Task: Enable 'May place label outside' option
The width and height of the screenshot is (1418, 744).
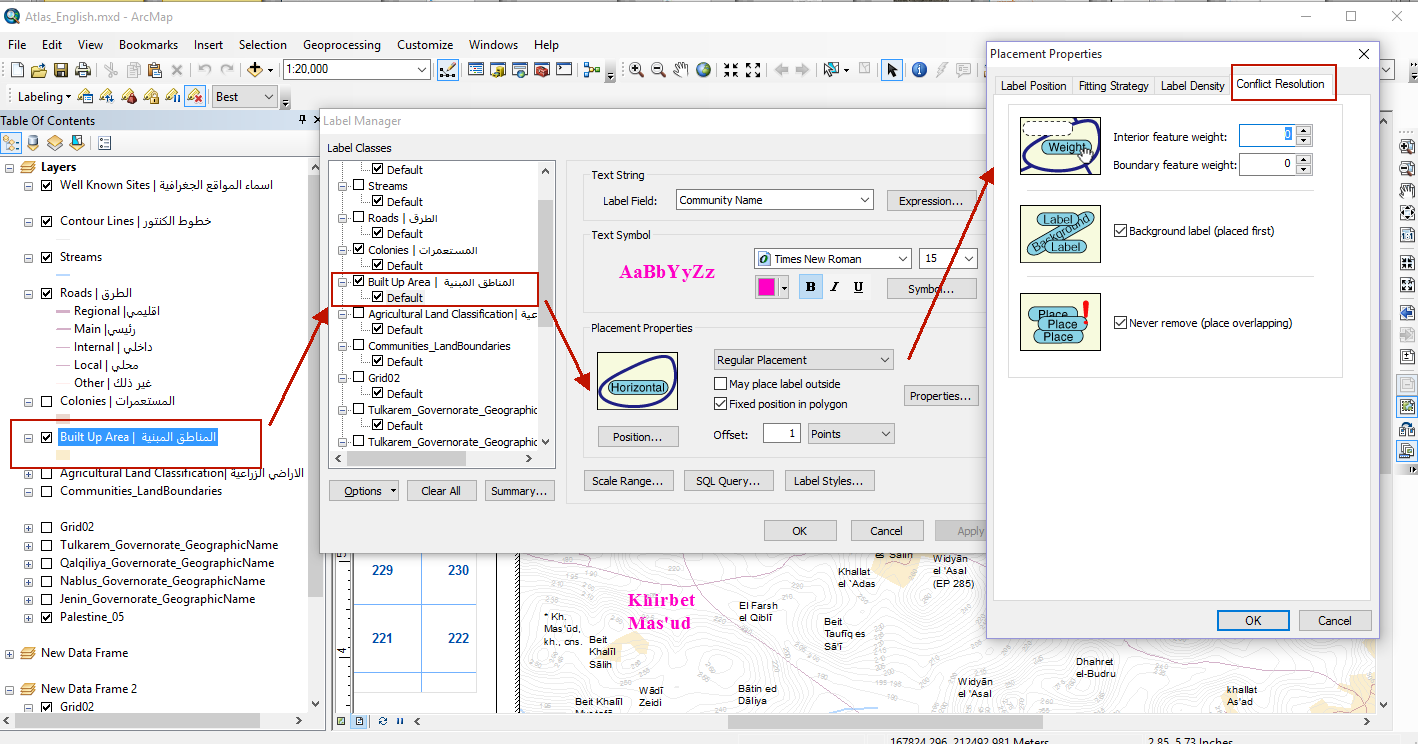Action: (720, 384)
